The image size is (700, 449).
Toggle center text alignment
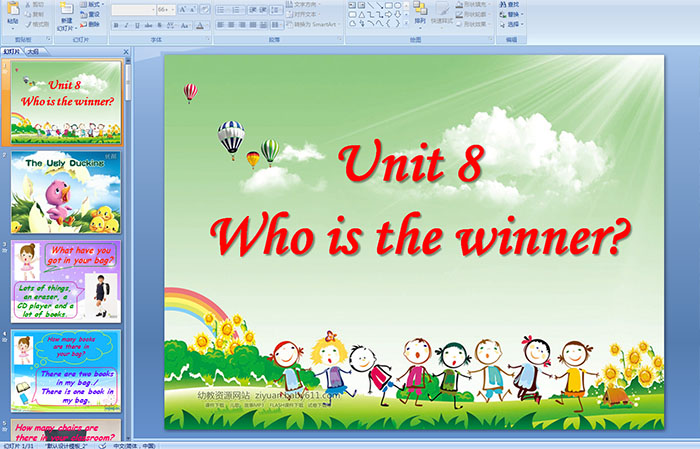click(x=231, y=25)
